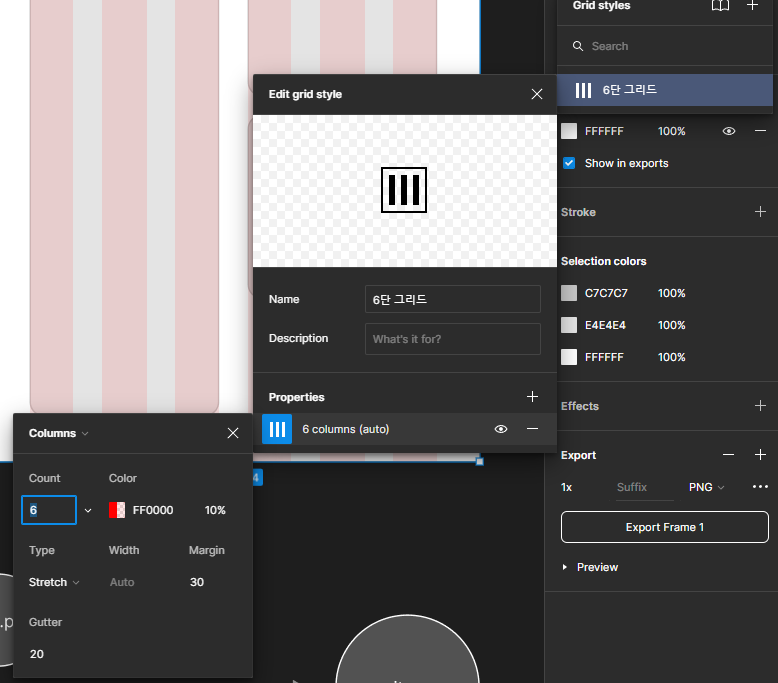Viewport: 778px width, 683px height.
Task: Open the red FF0000 grid color swatch
Action: [x=117, y=510]
